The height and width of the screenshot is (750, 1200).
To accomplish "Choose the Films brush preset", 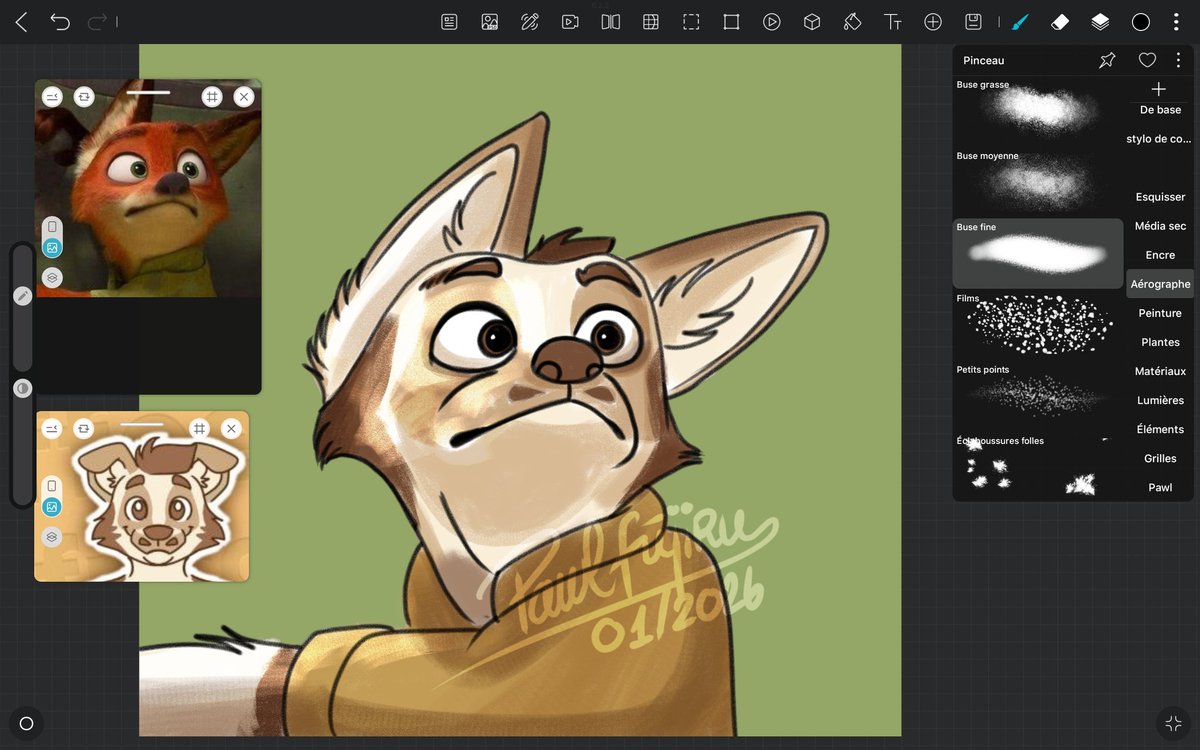I will [x=1039, y=325].
